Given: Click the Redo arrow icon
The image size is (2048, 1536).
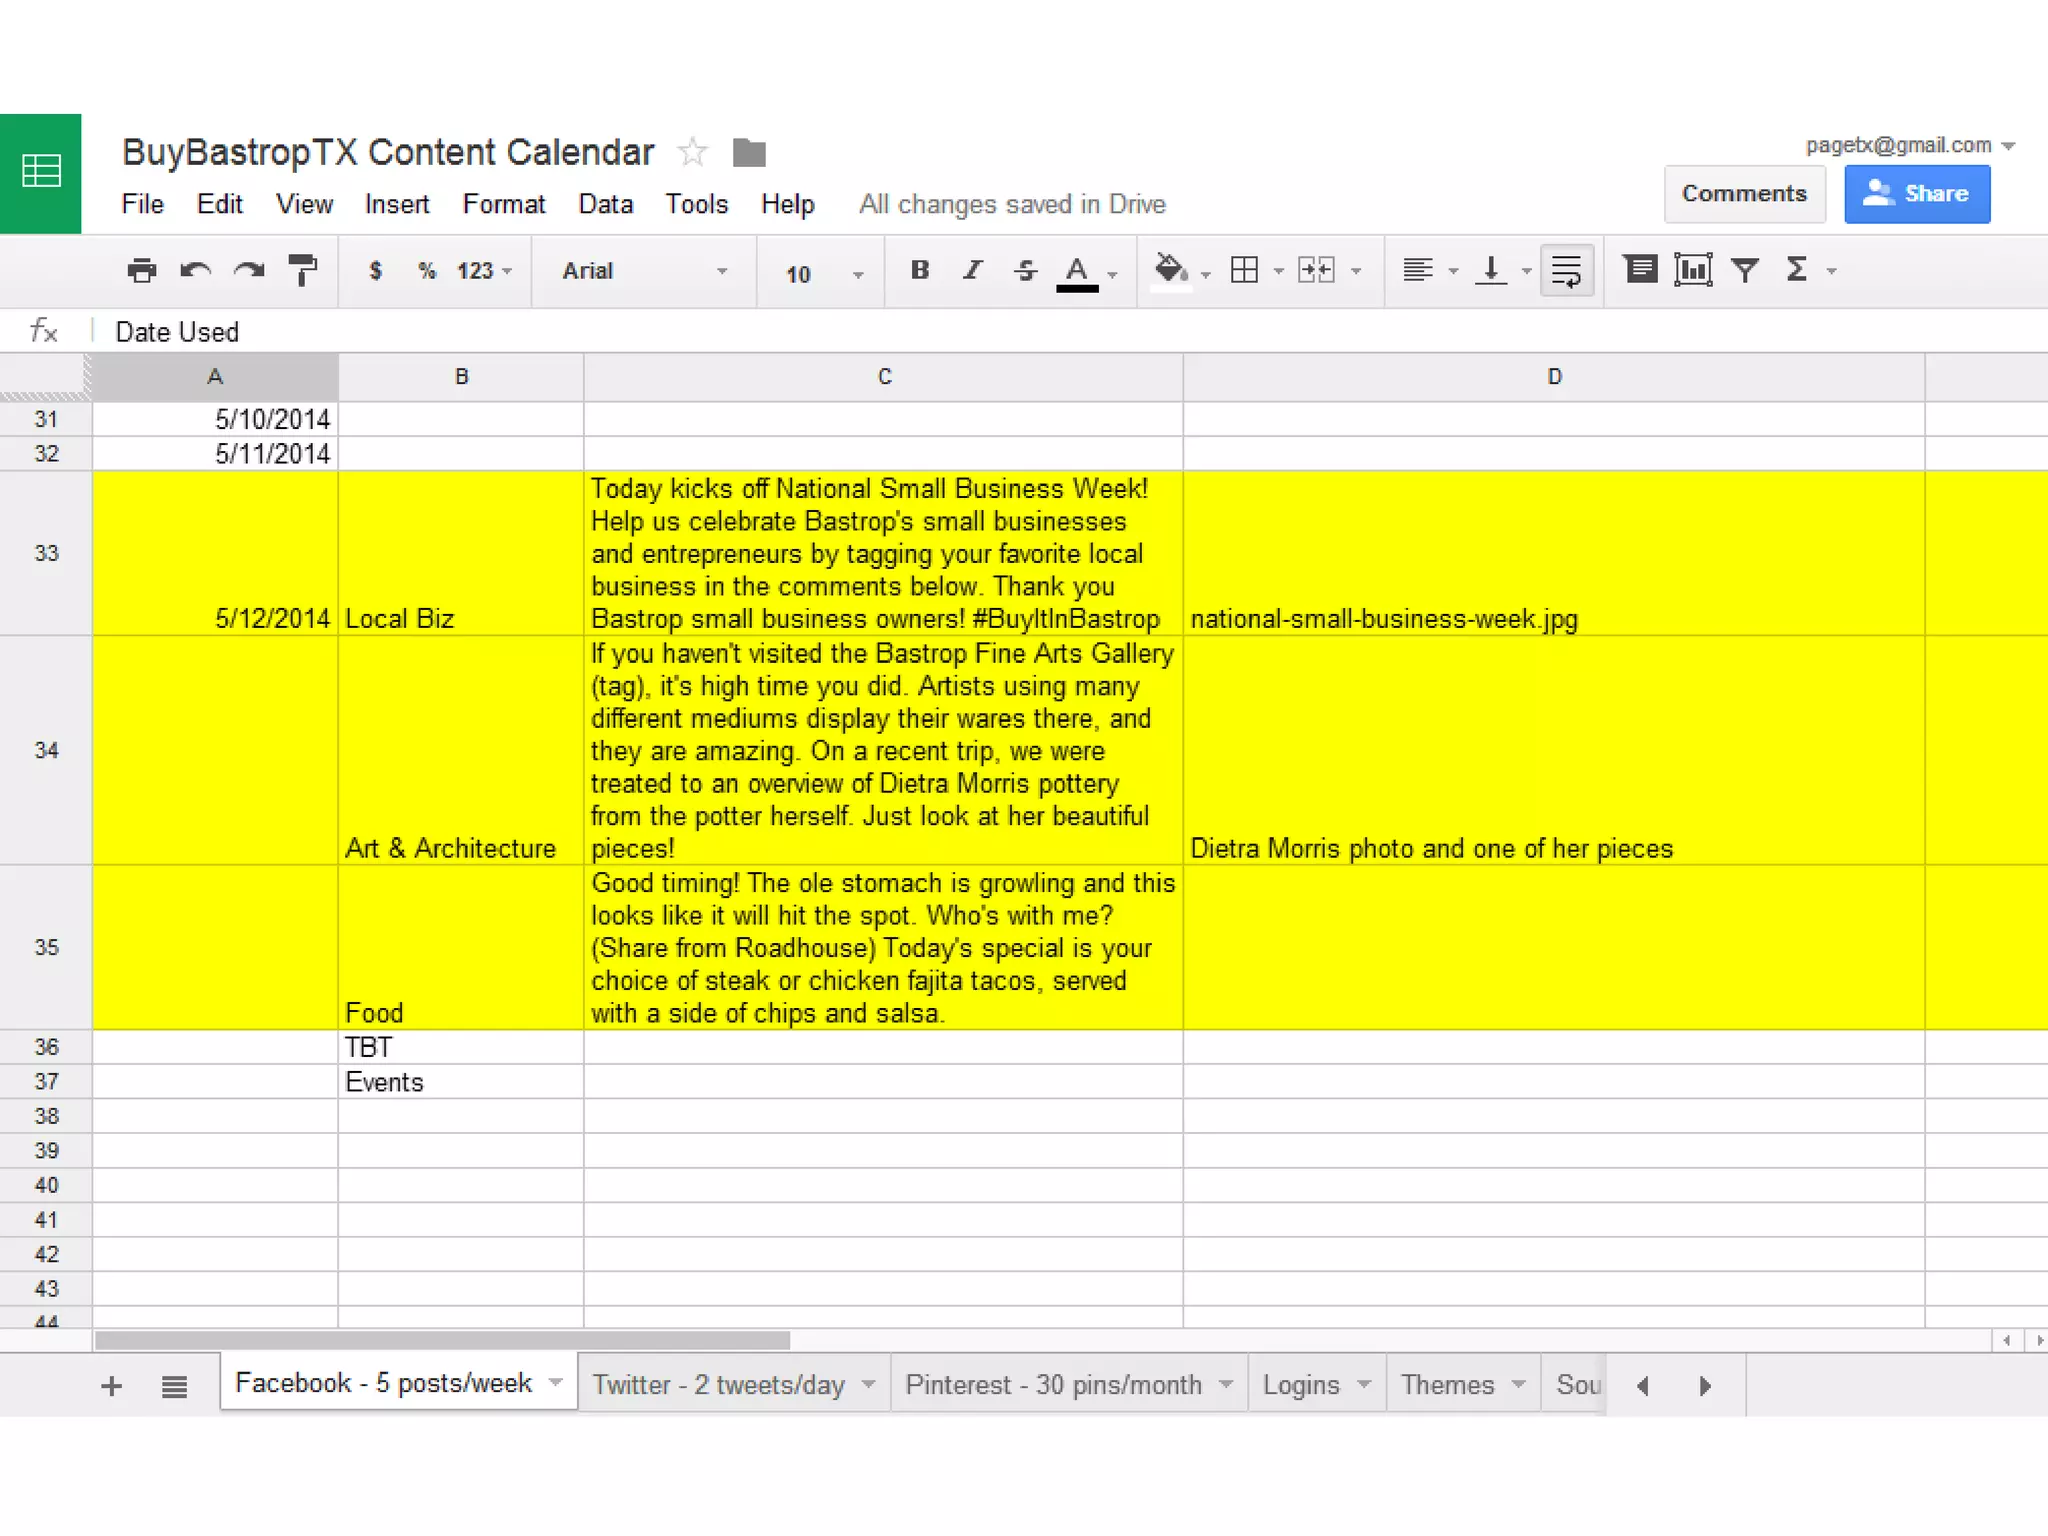Looking at the screenshot, I should 249,271.
